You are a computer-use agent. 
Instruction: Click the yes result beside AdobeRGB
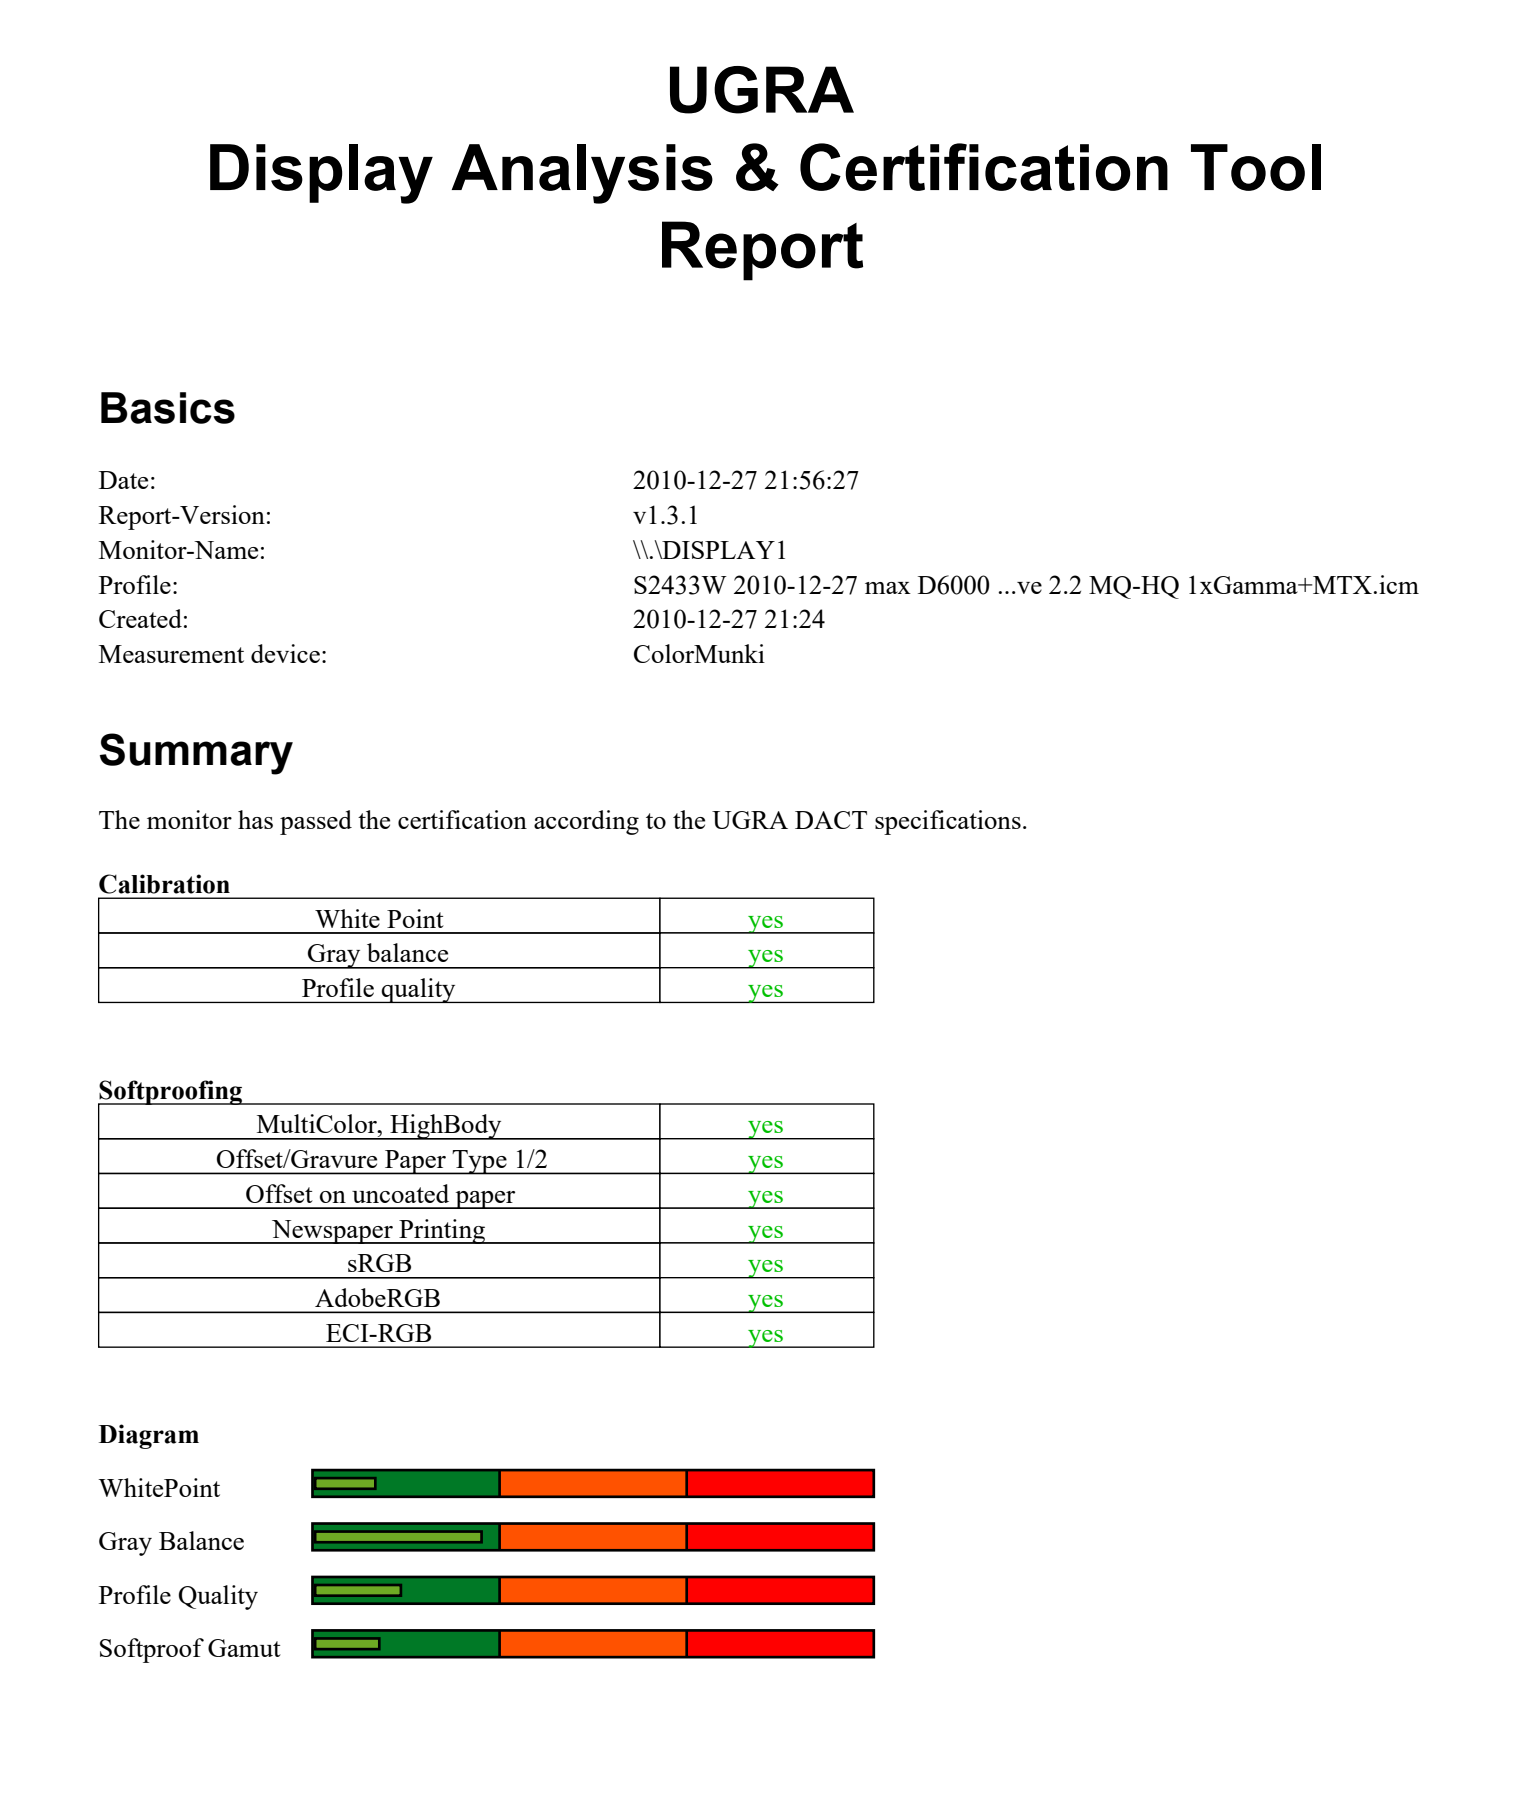pos(765,1299)
